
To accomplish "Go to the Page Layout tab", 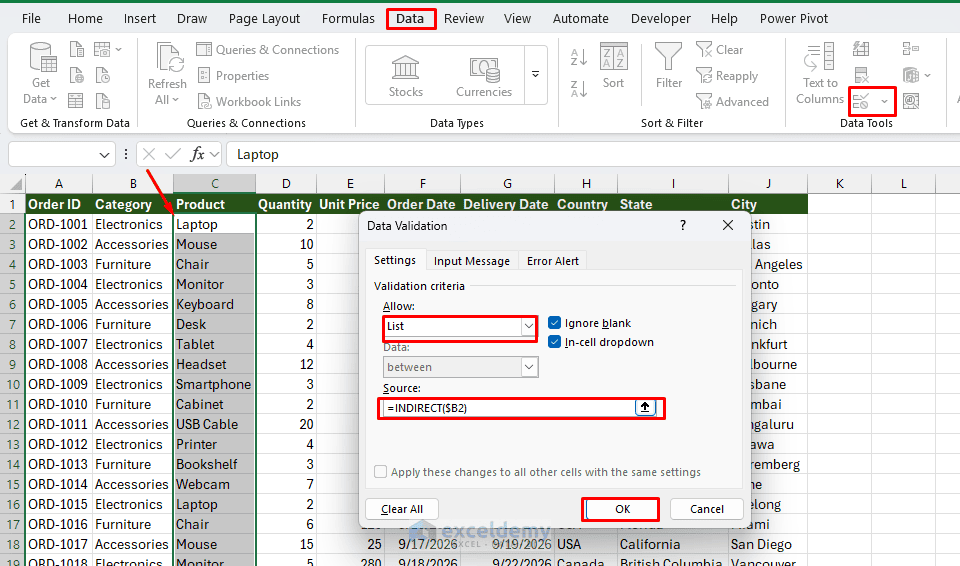I will 264,18.
